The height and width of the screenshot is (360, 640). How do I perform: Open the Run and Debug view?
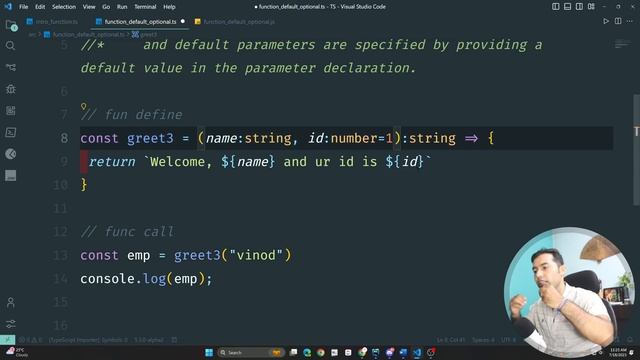pos(11,89)
